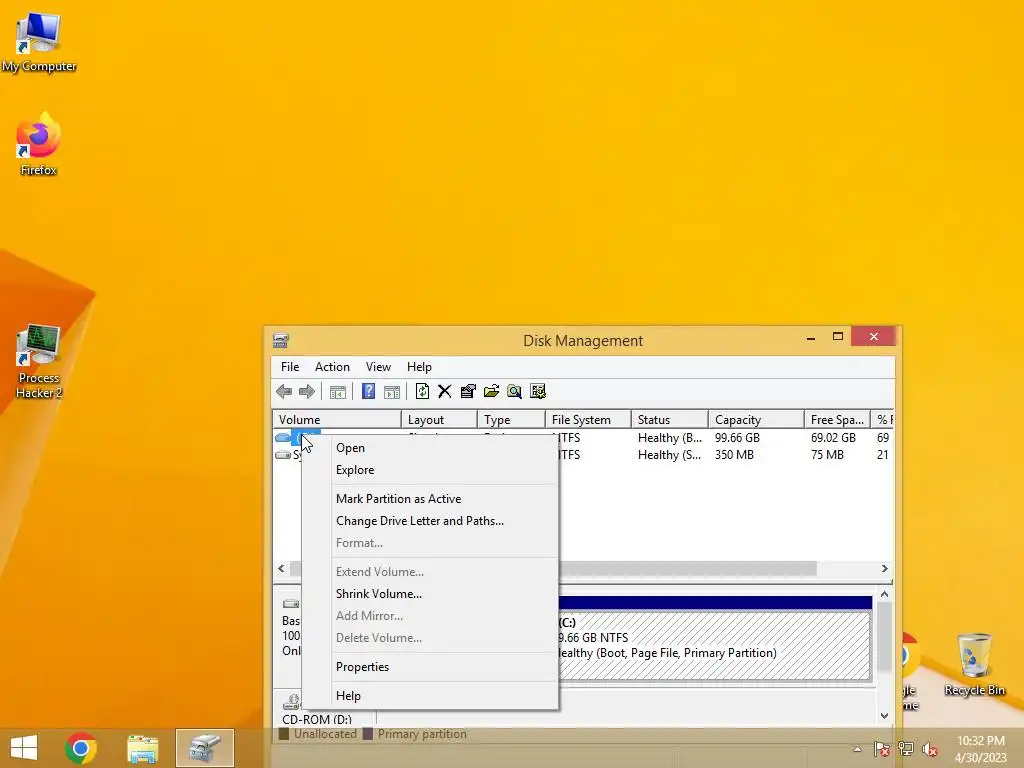Click the Disk Management taskbar button
The width and height of the screenshot is (1024, 768).
(x=204, y=748)
